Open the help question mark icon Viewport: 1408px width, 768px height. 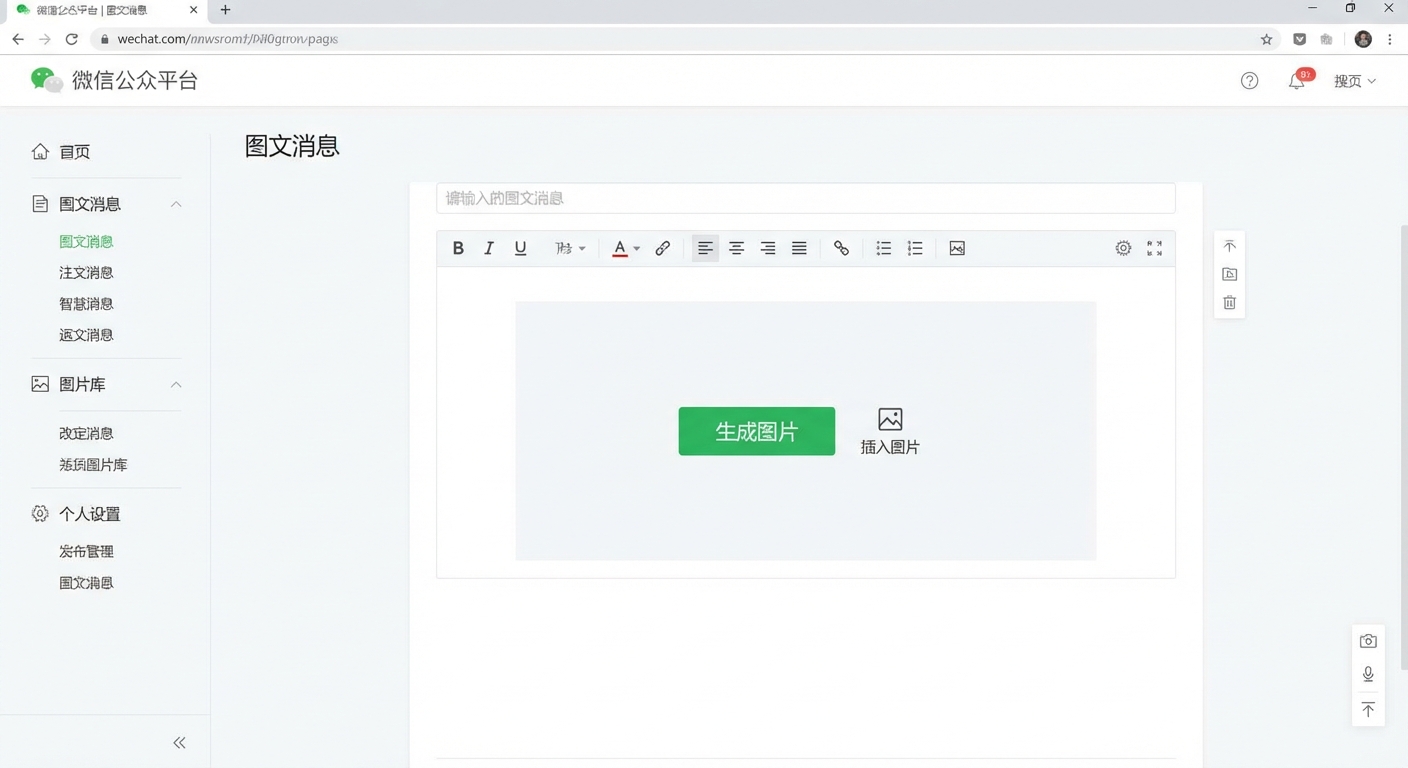[1249, 81]
